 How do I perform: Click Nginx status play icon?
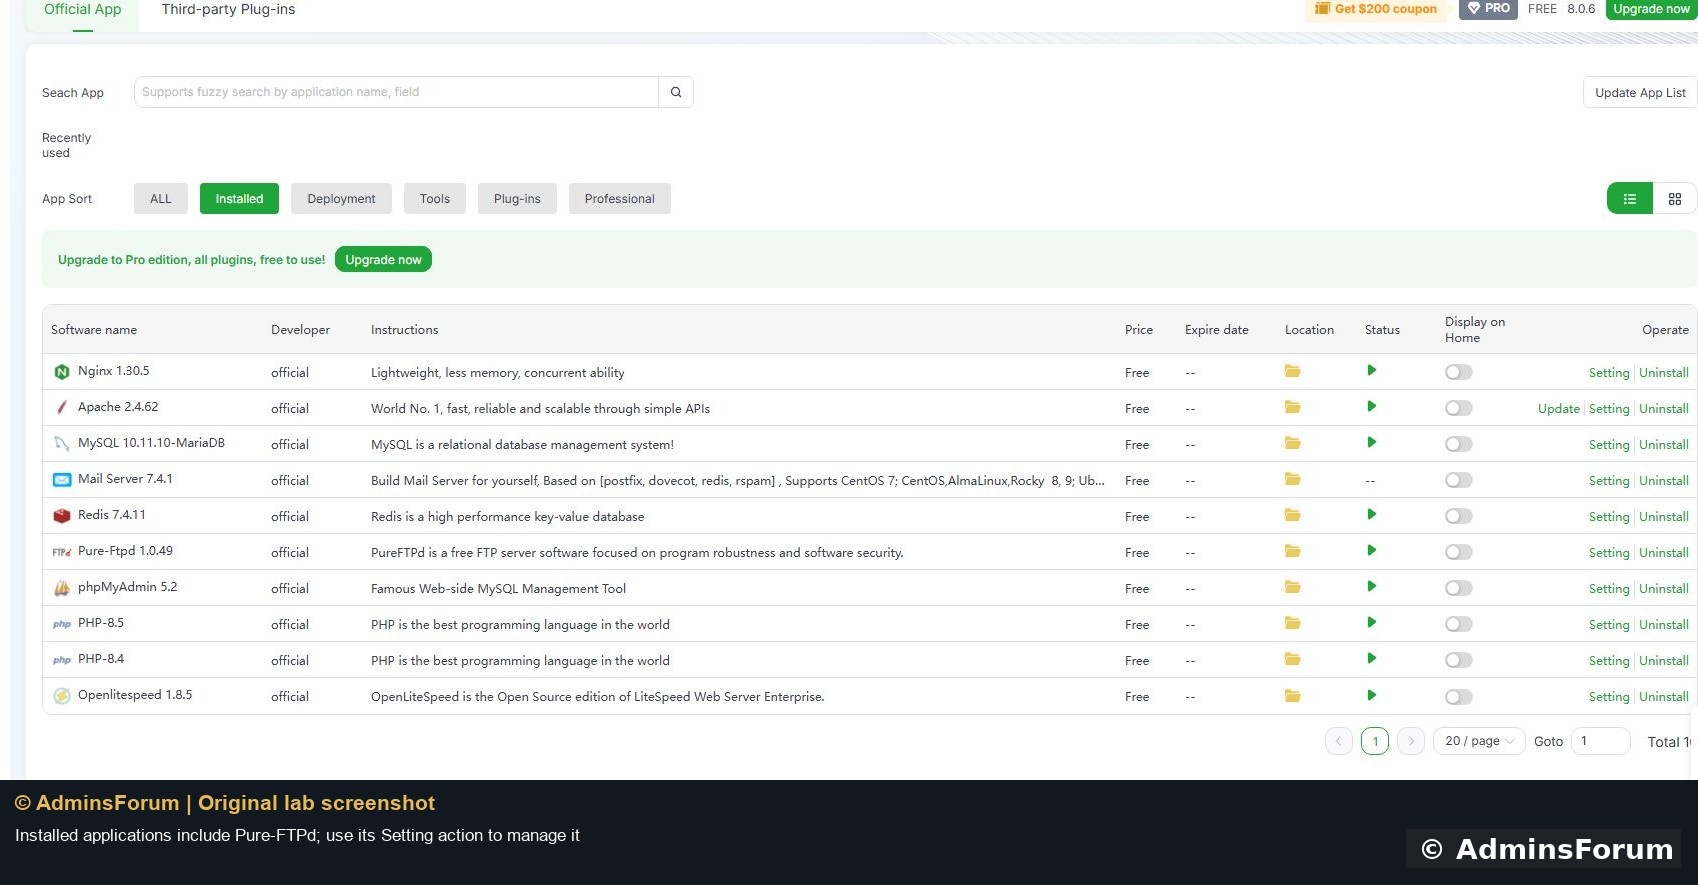point(1372,370)
